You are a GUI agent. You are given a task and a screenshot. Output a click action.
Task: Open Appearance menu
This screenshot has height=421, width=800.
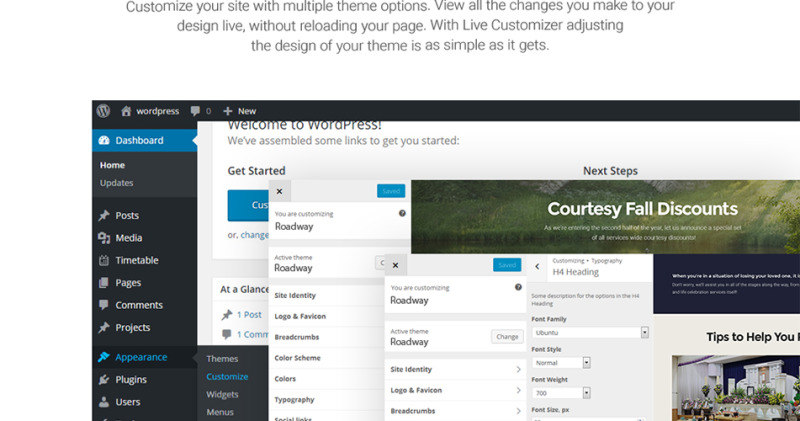(x=144, y=357)
